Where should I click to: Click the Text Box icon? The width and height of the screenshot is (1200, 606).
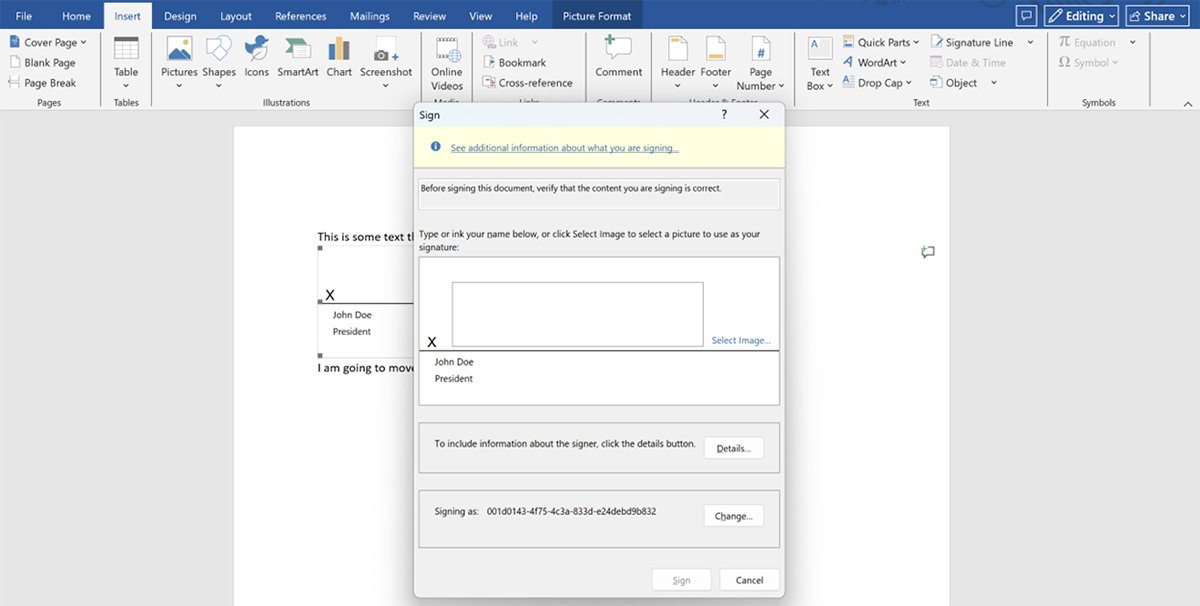pyautogui.click(x=820, y=58)
